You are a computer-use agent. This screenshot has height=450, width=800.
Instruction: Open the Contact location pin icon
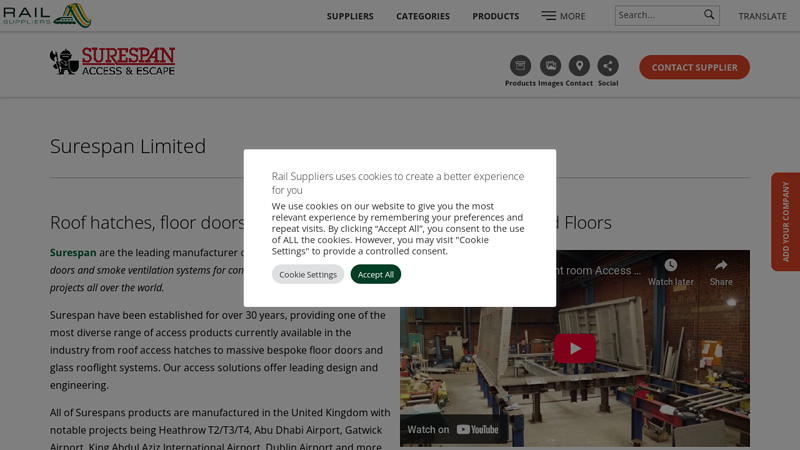[579, 66]
